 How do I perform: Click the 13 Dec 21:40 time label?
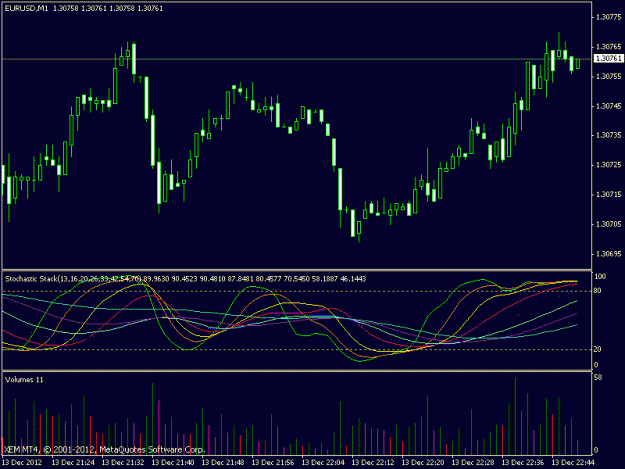tap(173, 462)
